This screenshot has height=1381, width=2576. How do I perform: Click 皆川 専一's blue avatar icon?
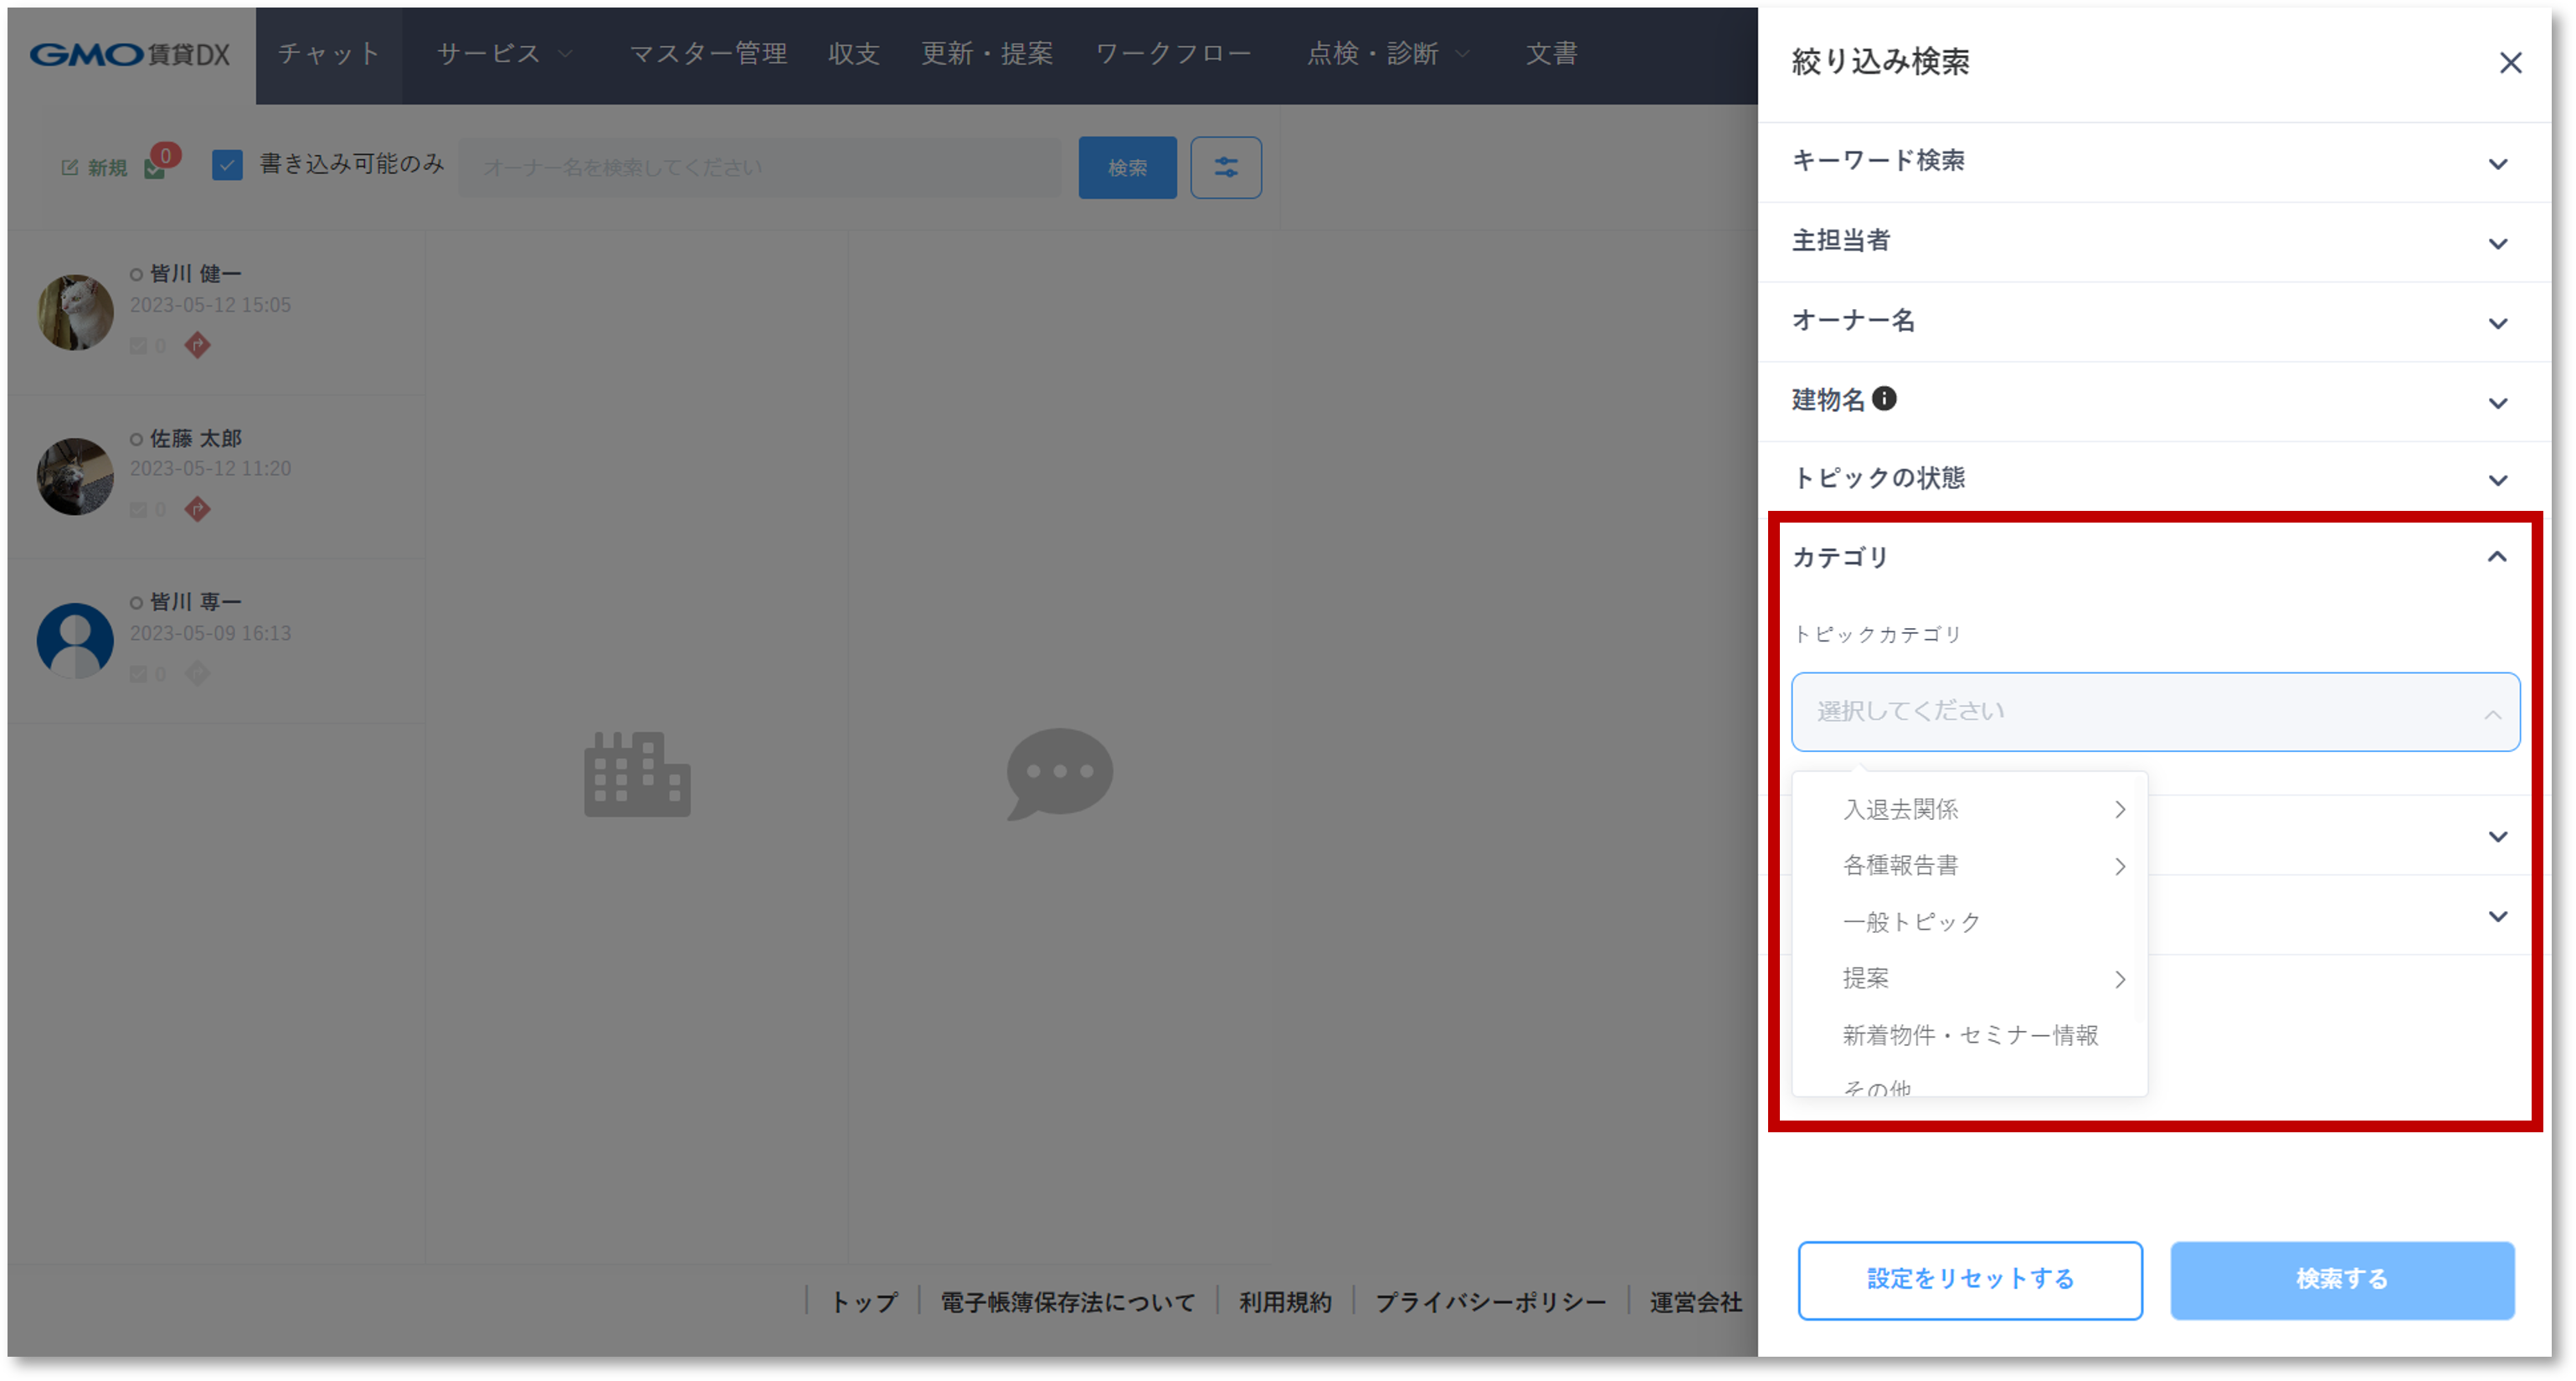(x=75, y=640)
